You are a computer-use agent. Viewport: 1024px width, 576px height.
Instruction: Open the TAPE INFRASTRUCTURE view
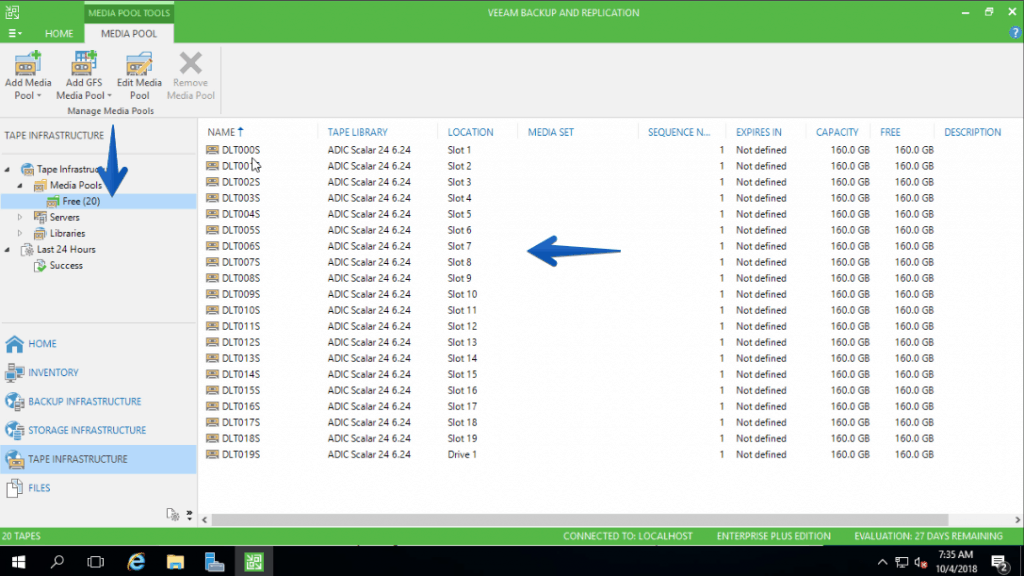tap(98, 459)
